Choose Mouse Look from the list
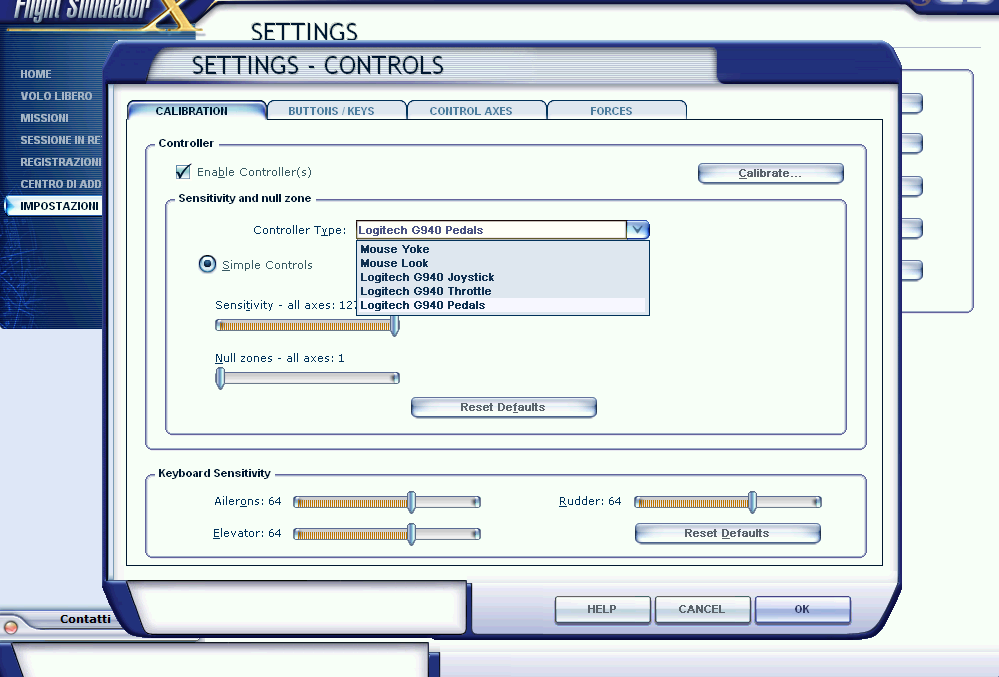Image resolution: width=999 pixels, height=677 pixels. click(502, 263)
